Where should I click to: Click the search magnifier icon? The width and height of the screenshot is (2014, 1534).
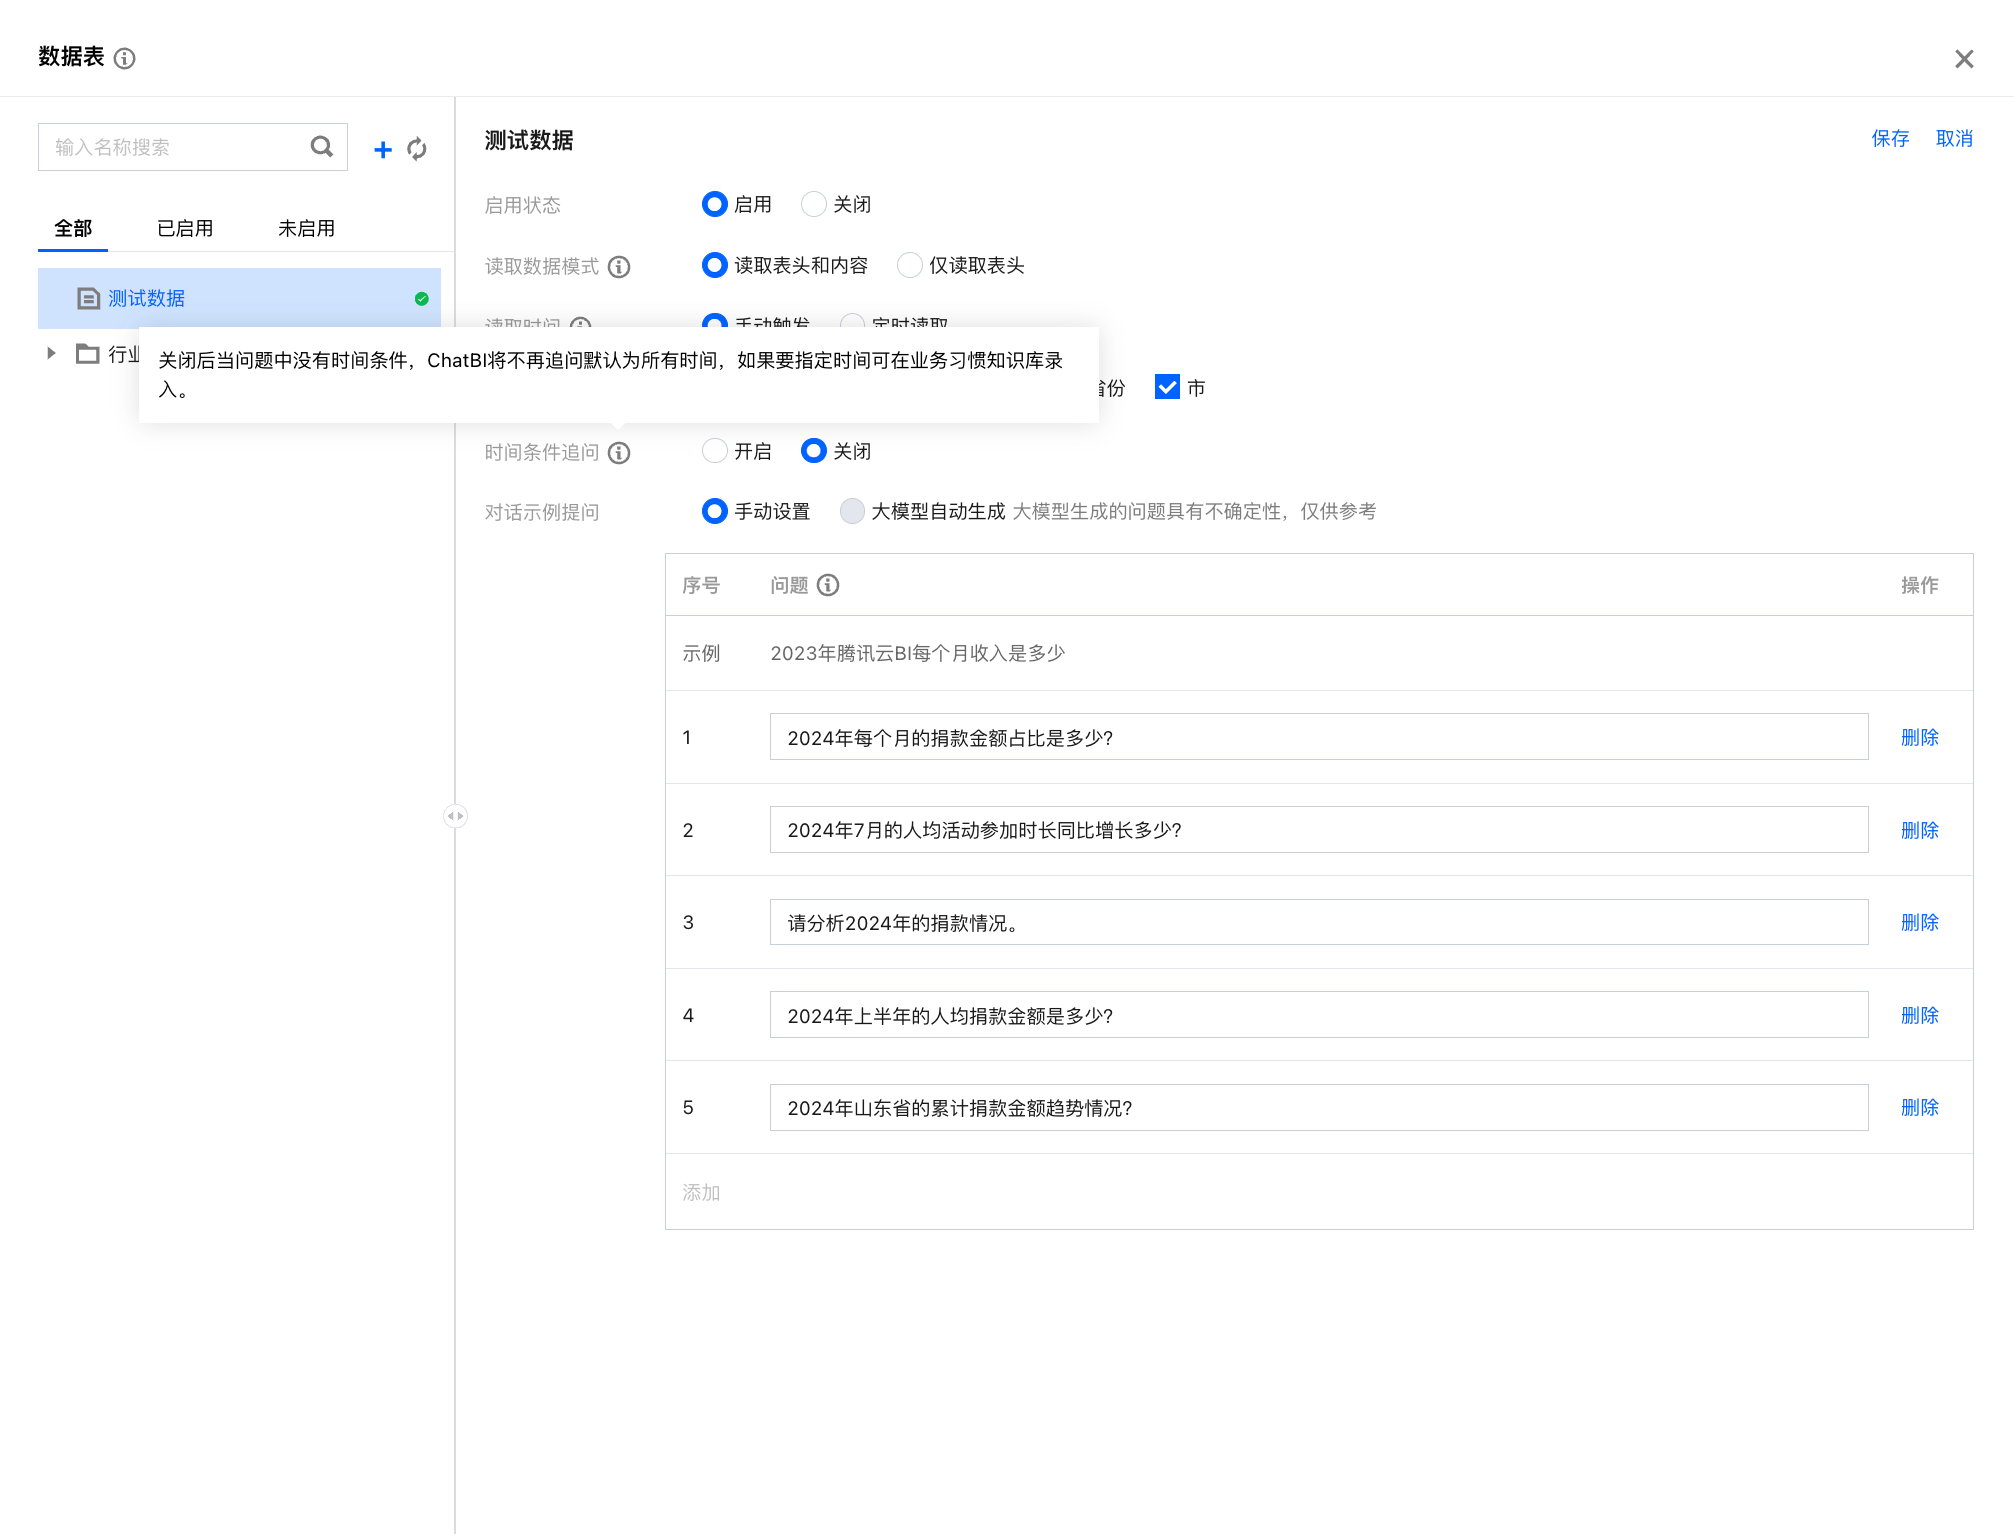tap(321, 147)
